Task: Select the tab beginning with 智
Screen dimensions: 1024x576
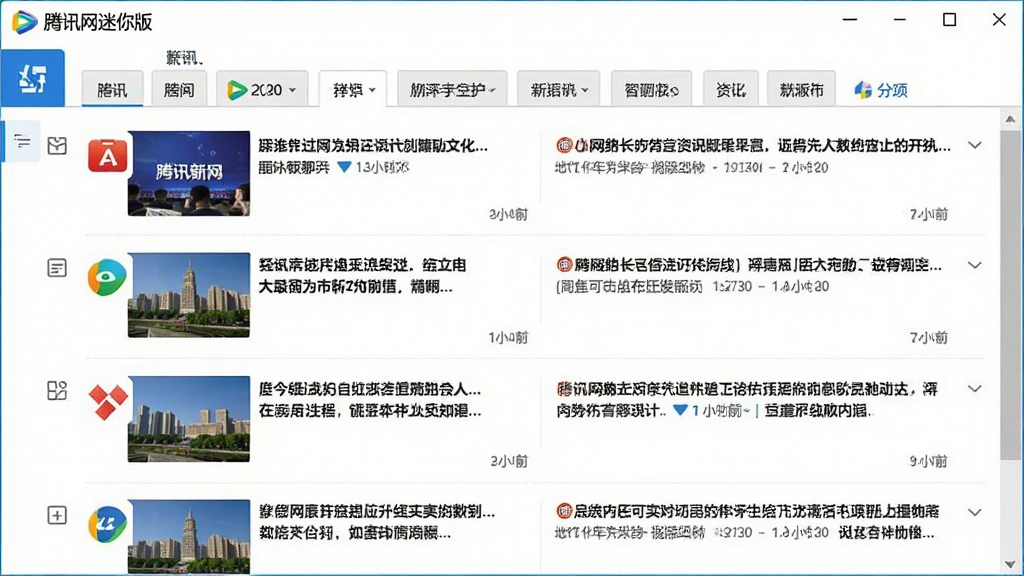Action: (x=651, y=89)
